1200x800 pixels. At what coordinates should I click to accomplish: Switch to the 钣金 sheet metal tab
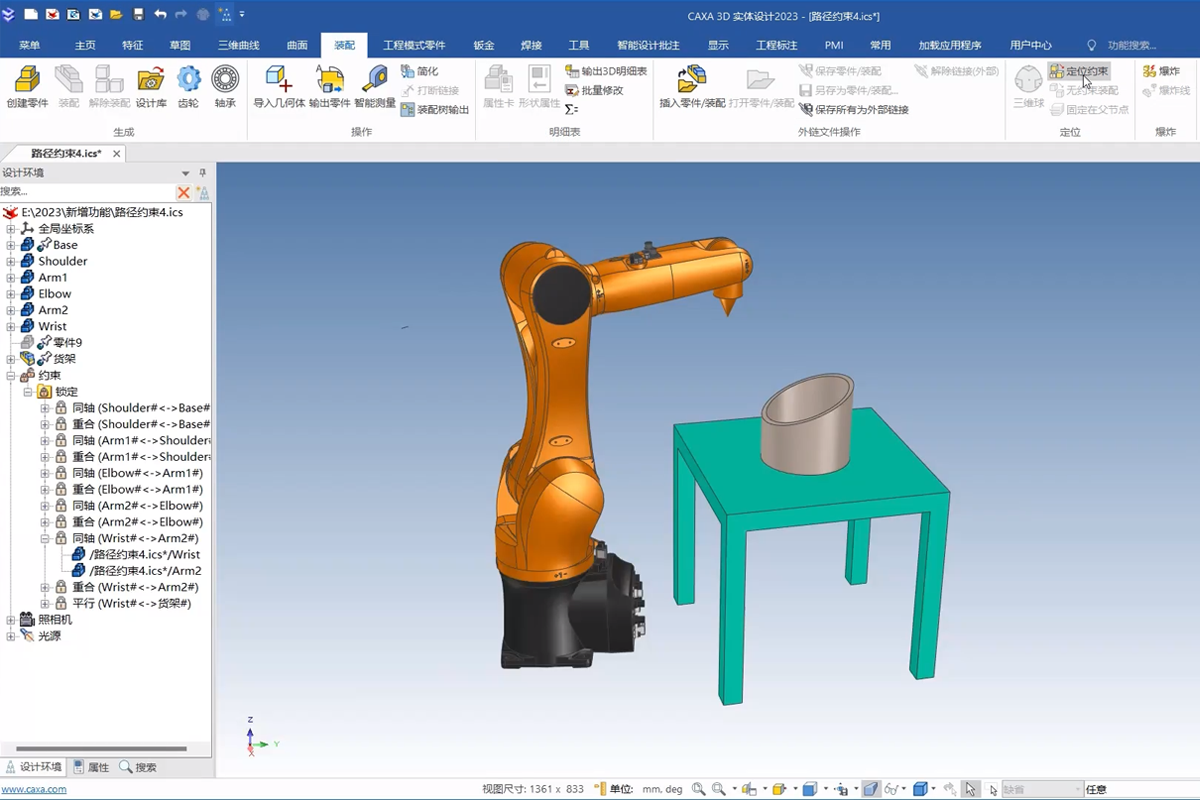[x=484, y=45]
